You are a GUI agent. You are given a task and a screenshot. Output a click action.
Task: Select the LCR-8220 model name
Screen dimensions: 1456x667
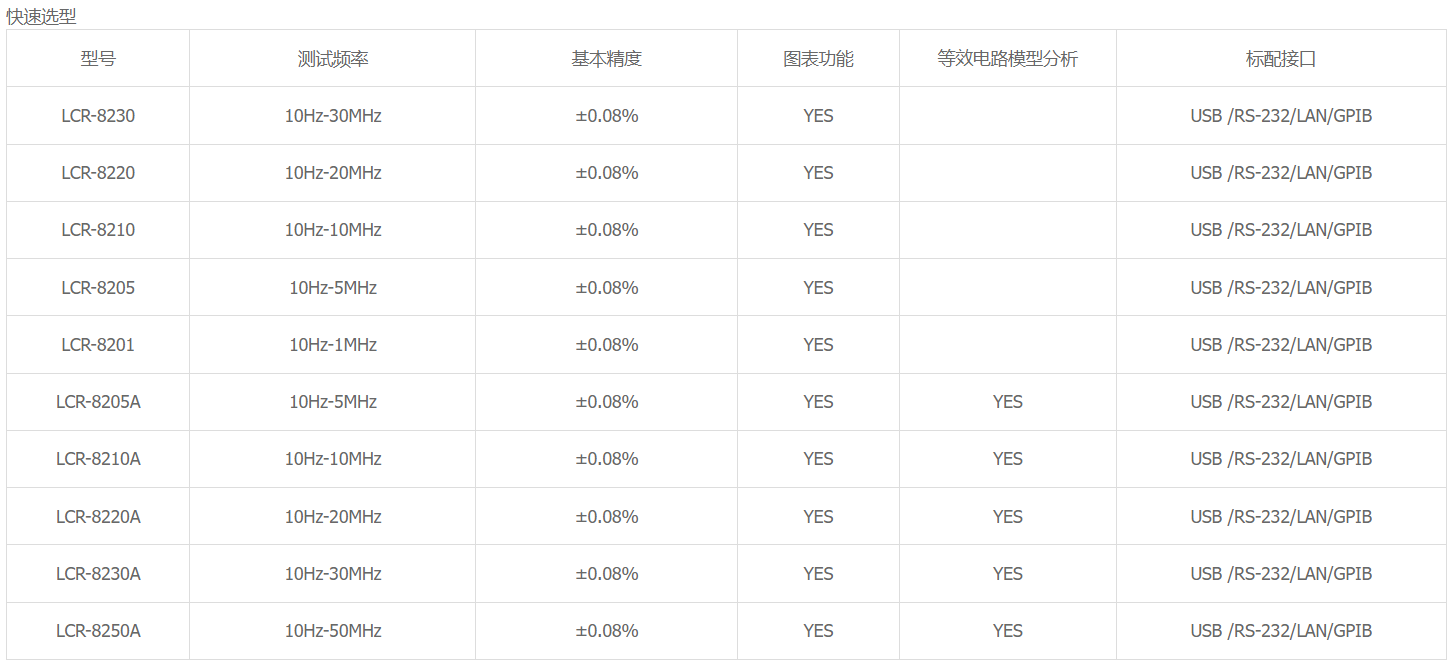click(98, 173)
